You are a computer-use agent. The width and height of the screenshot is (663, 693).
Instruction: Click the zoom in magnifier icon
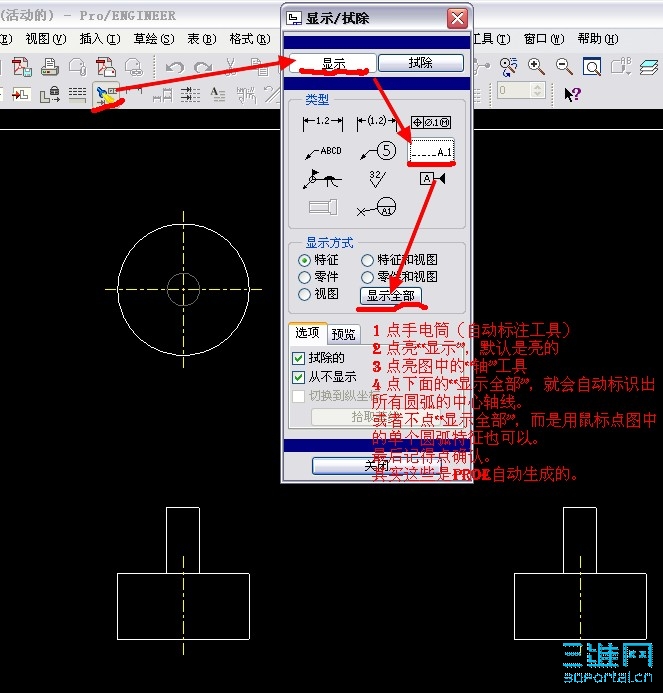point(536,67)
